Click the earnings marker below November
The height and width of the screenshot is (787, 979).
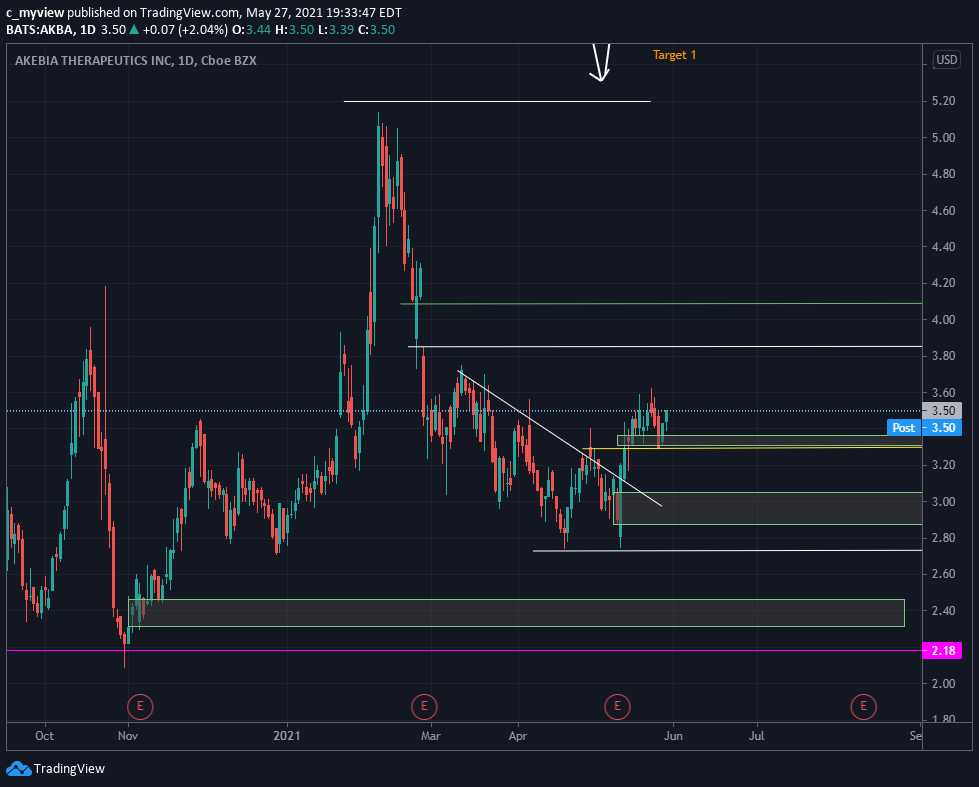140,706
